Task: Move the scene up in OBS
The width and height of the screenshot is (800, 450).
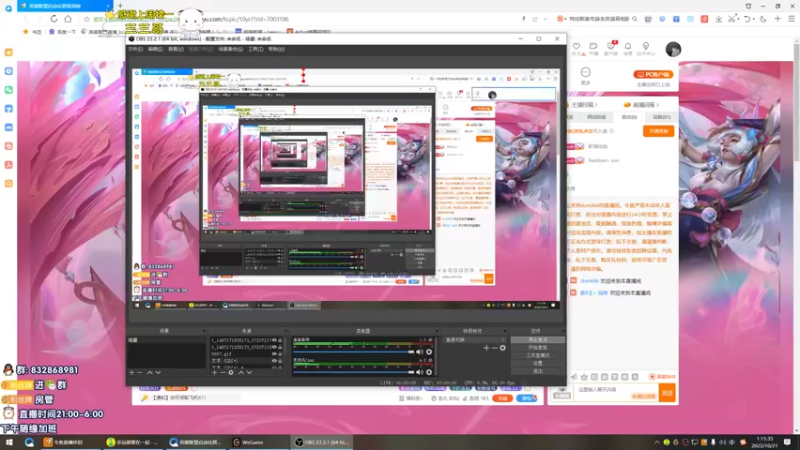Action: point(149,372)
